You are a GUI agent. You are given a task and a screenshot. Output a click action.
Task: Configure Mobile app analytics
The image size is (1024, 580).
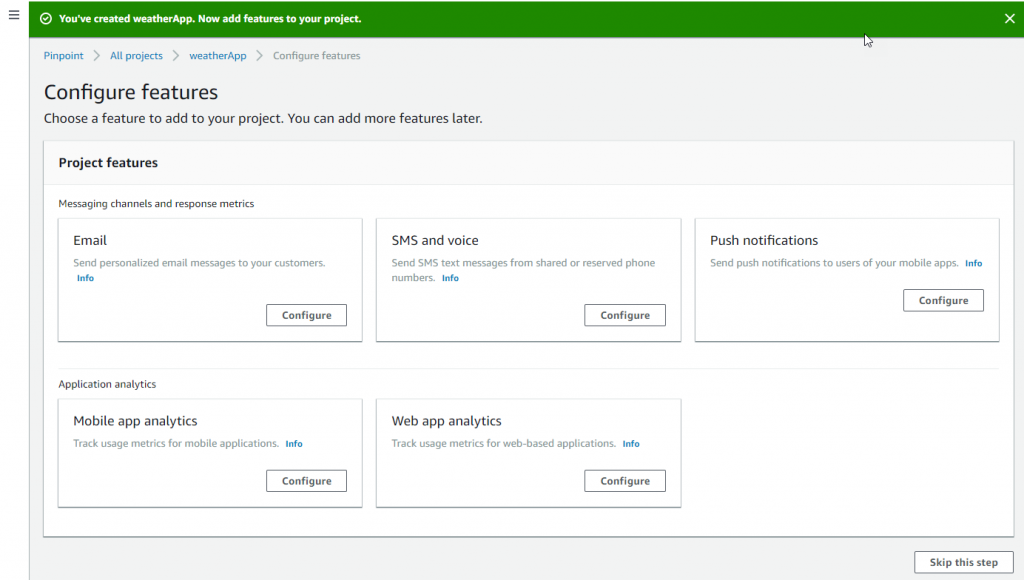click(x=306, y=480)
